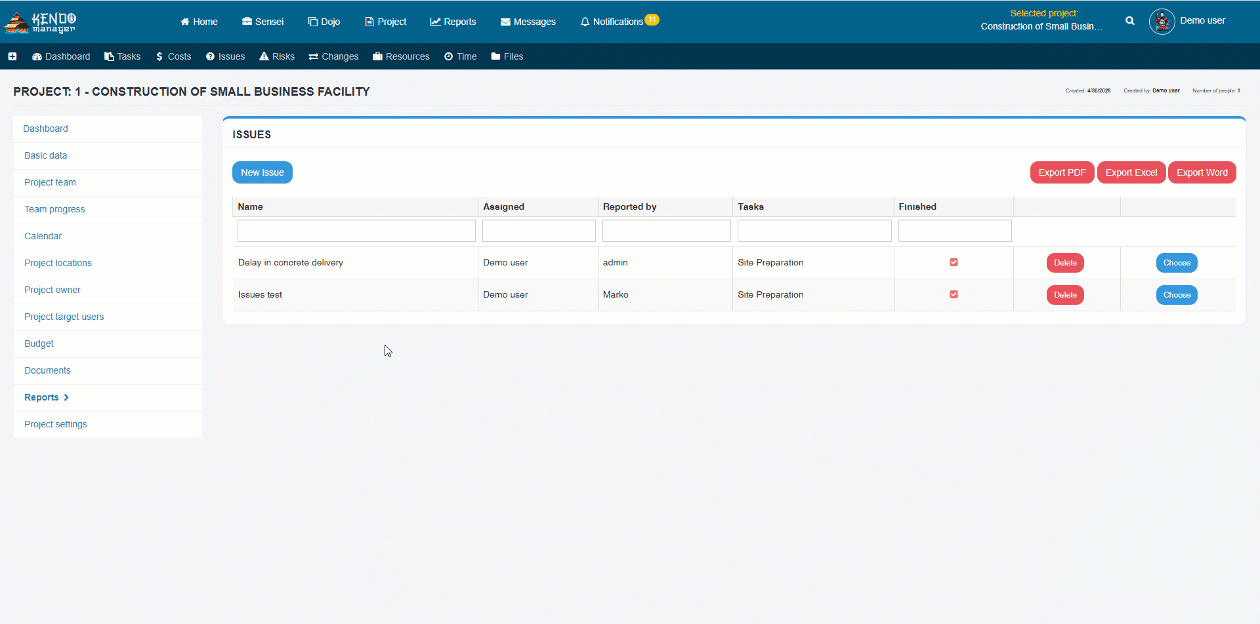Open the Dojo menu
Screen dimensions: 1260x624
tap(324, 22)
